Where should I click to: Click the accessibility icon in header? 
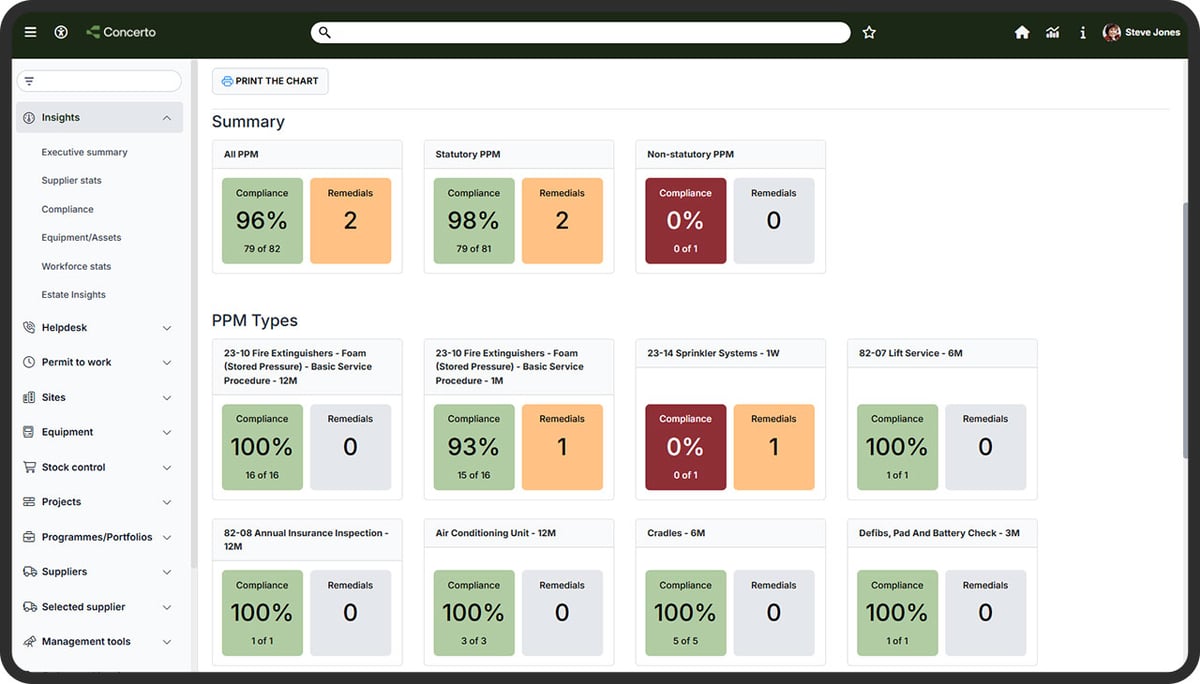click(61, 32)
